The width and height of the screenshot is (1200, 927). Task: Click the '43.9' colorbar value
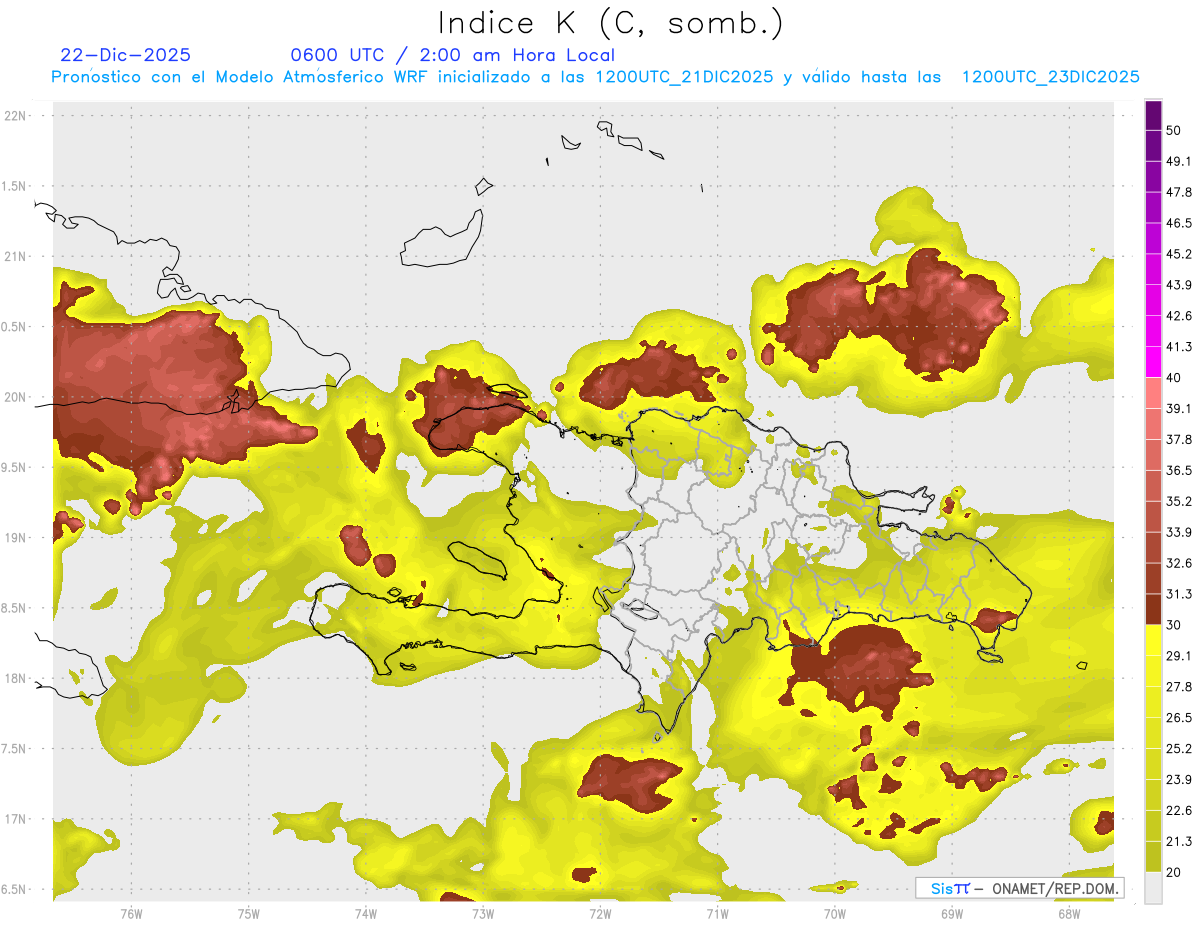(x=1179, y=285)
